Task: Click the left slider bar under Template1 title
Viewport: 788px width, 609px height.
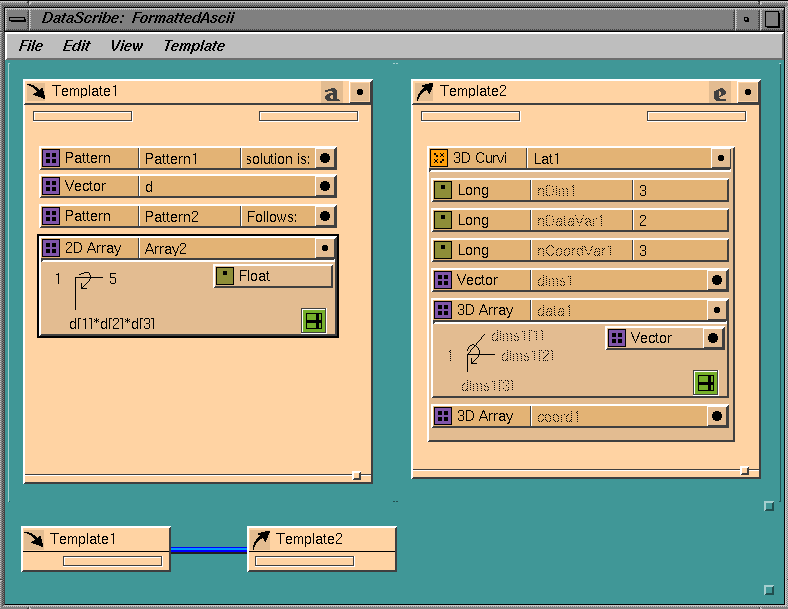Action: click(82, 116)
